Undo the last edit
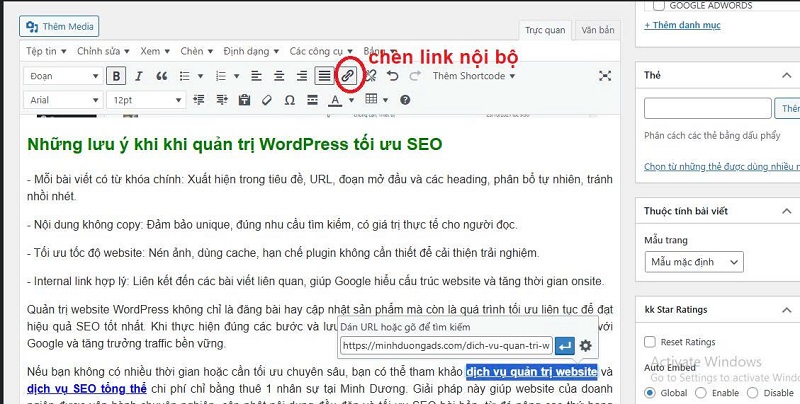This screenshot has width=800, height=404. pos(392,76)
